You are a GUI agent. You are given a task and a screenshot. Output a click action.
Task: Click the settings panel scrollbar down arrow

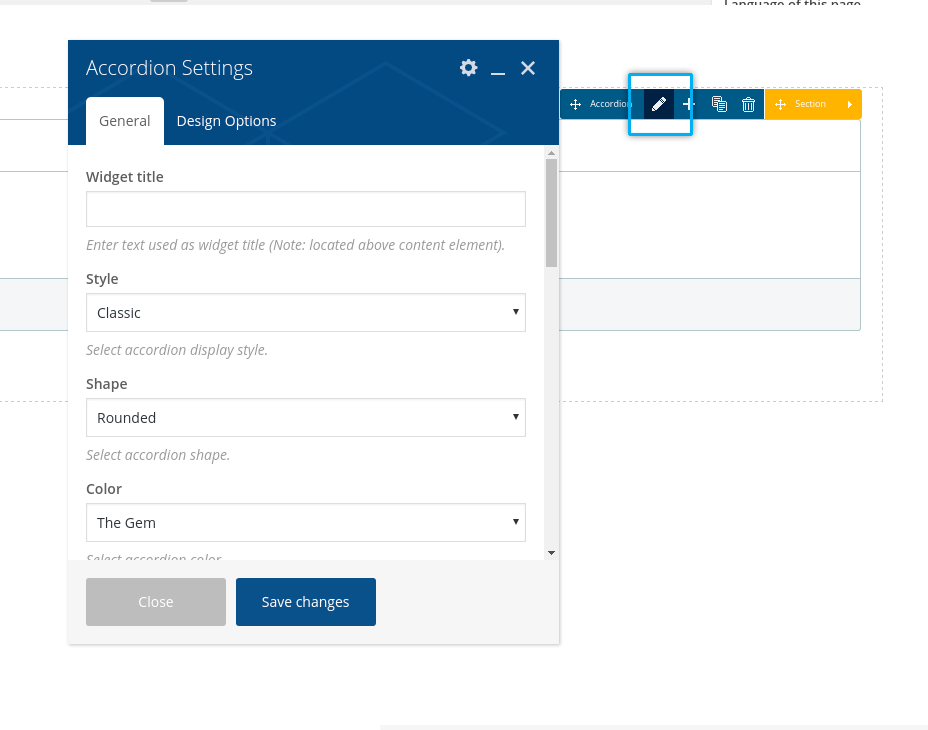point(551,553)
